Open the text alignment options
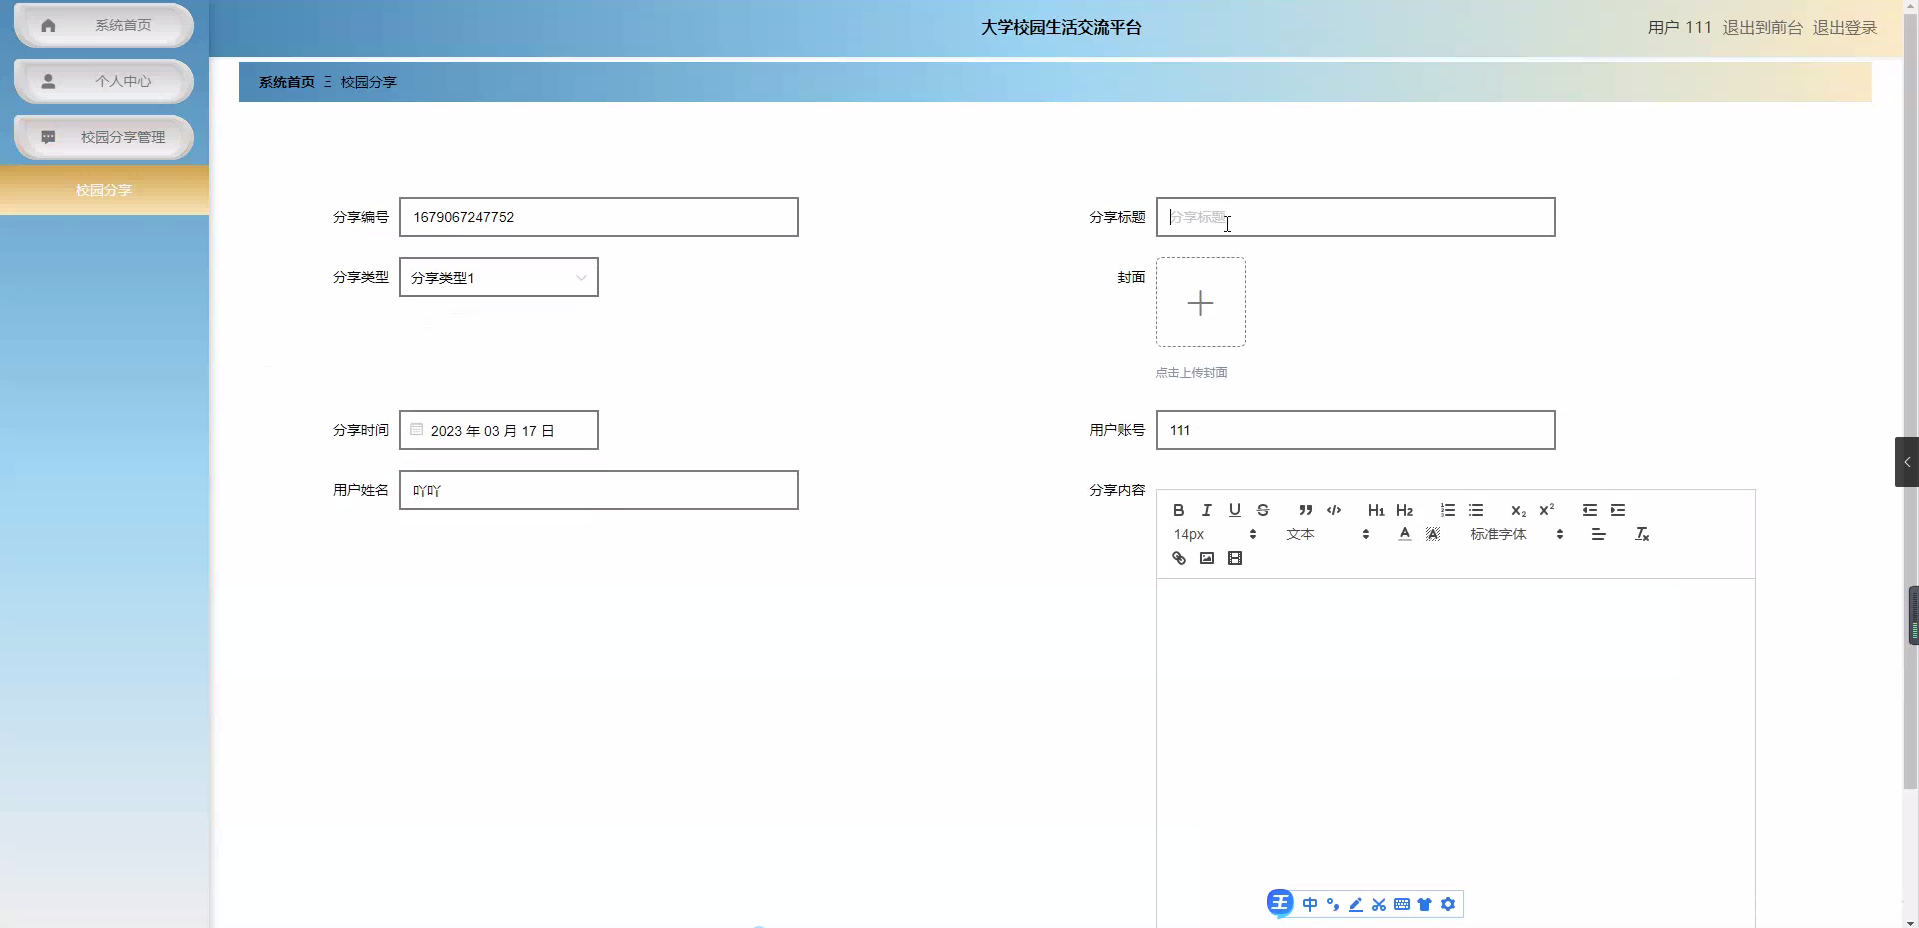Viewport: 1919px width, 928px height. tap(1598, 534)
